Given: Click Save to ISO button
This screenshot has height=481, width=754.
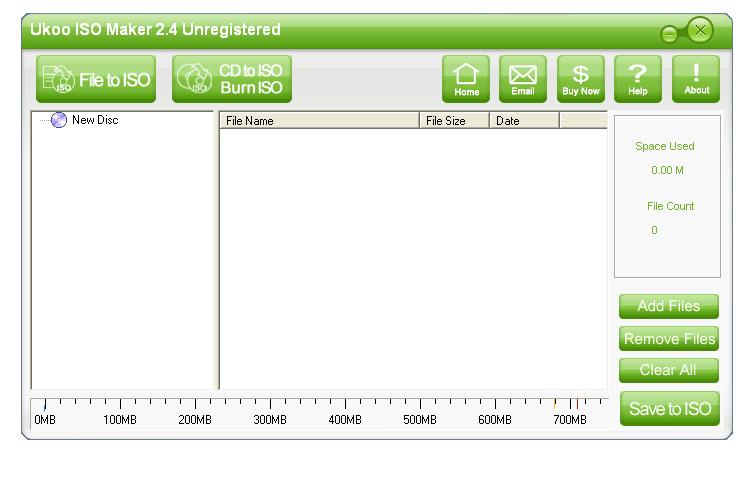Looking at the screenshot, I should pos(669,408).
